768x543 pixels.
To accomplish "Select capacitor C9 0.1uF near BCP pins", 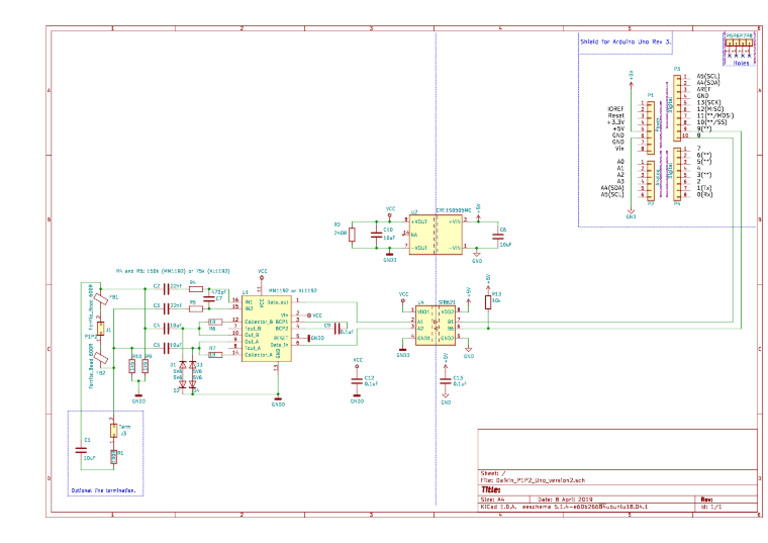I will pos(337,329).
